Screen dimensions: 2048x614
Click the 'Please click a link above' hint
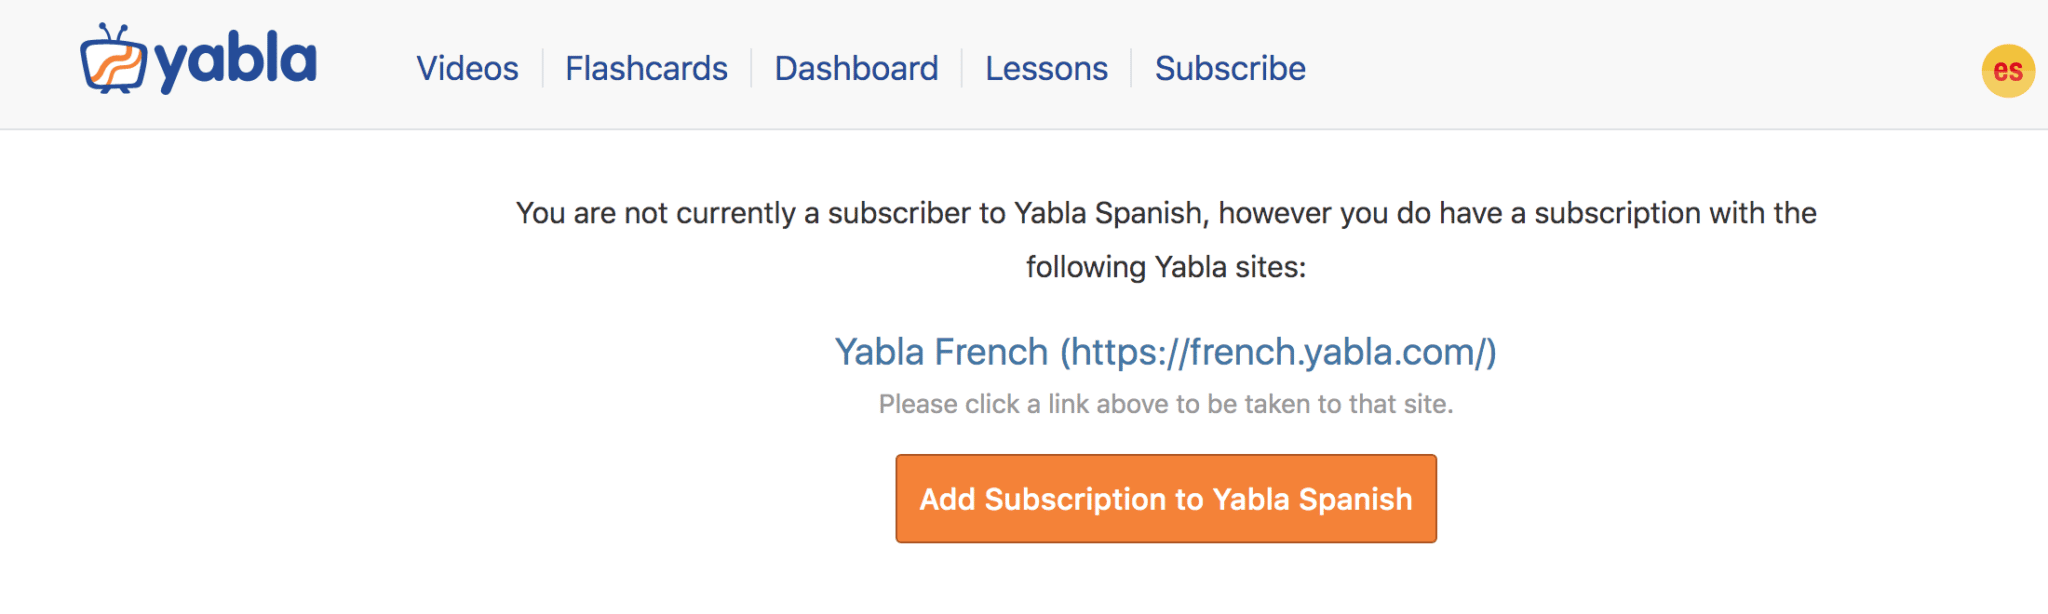coord(1165,404)
